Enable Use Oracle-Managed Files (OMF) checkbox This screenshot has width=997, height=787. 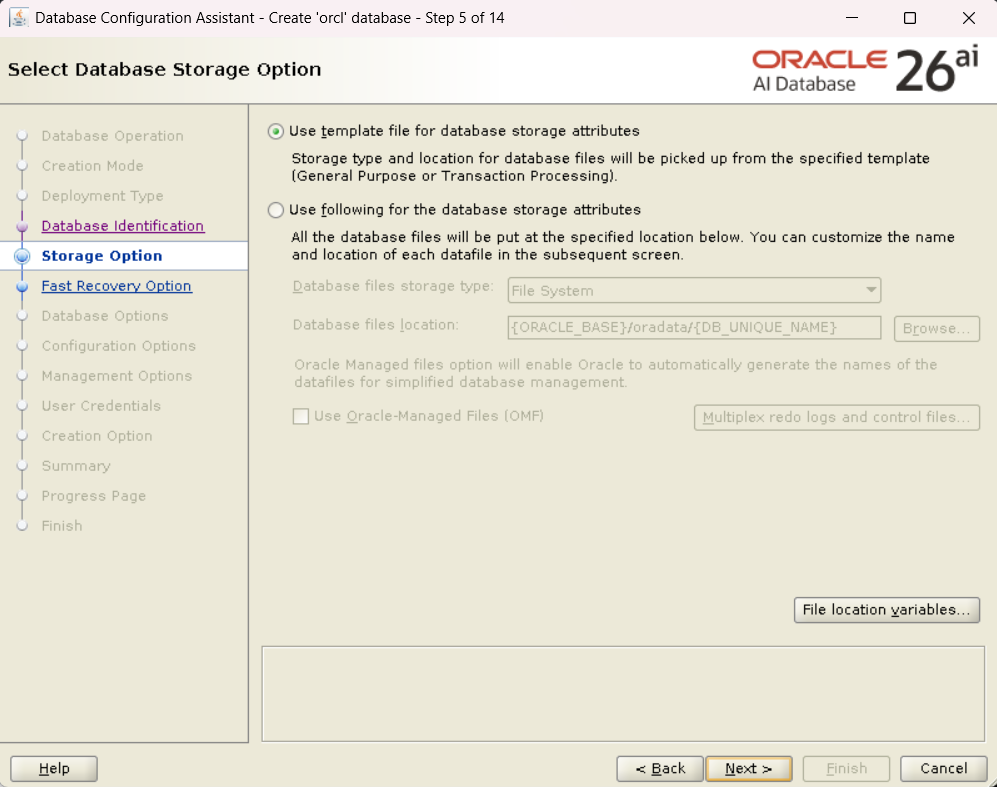301,416
